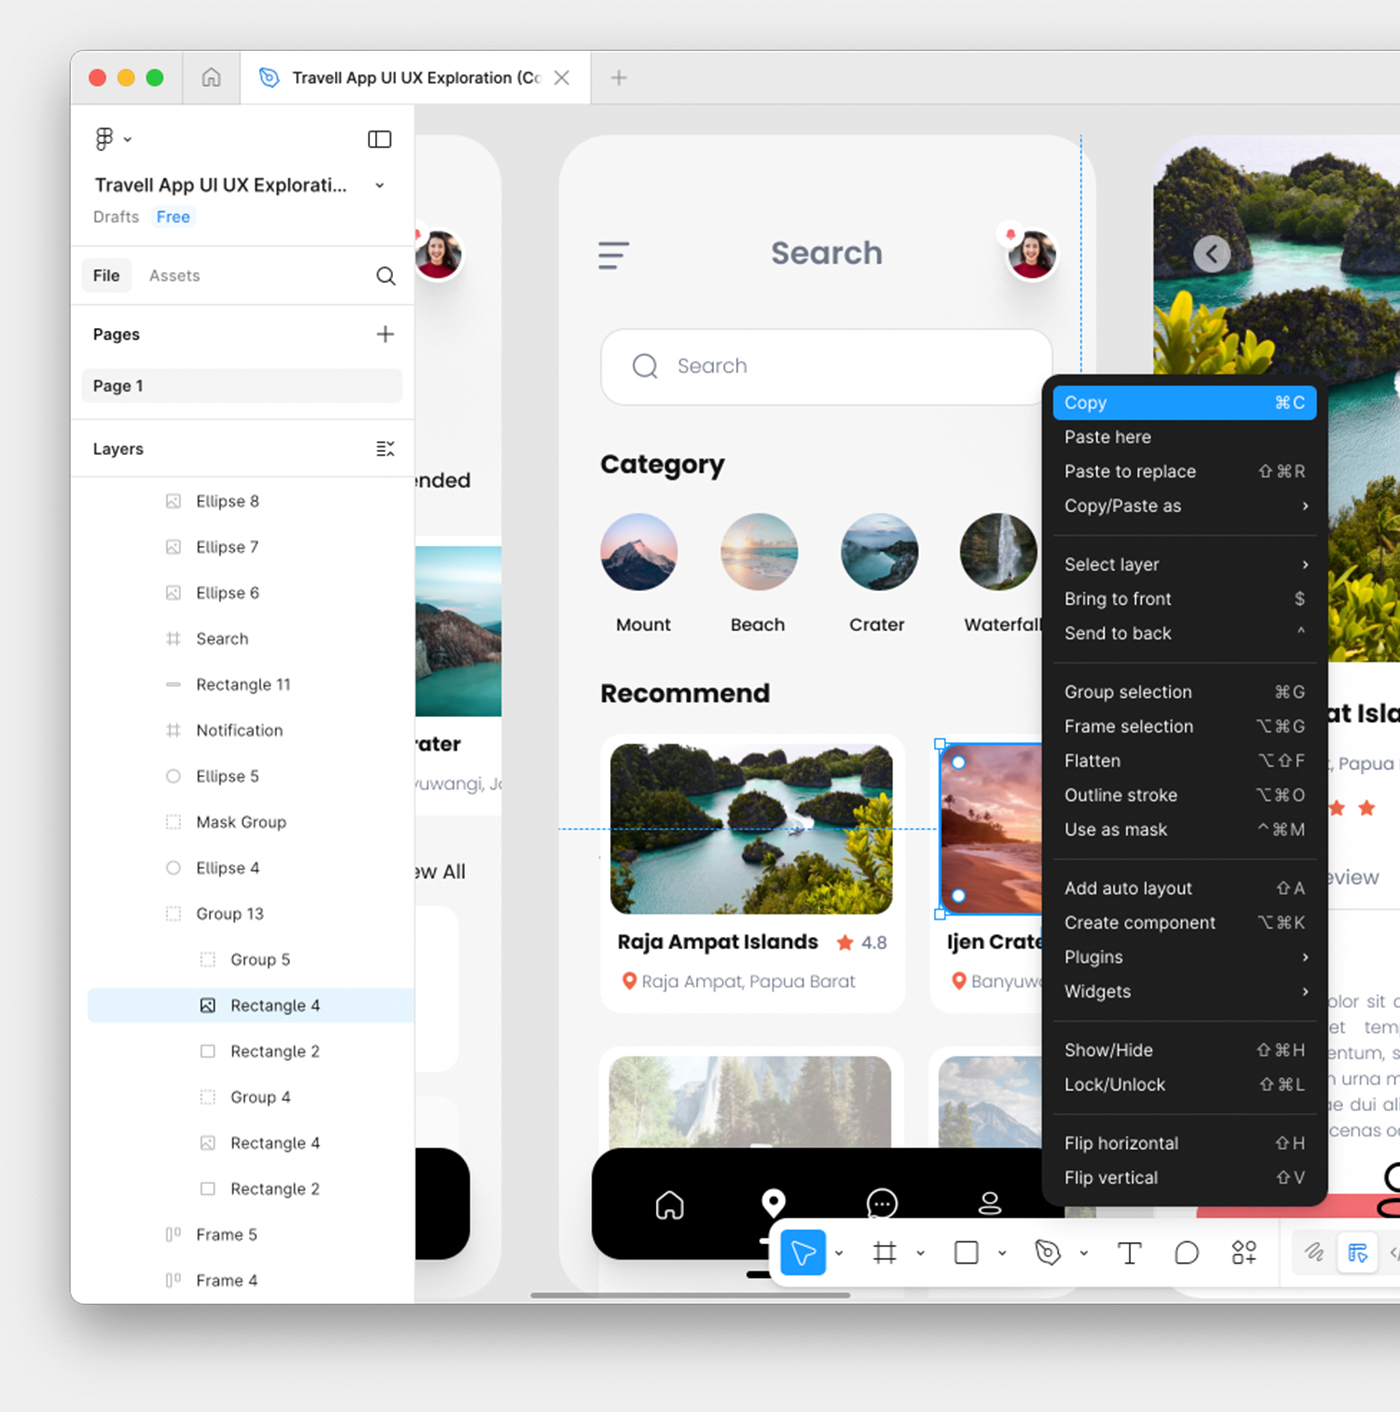Select the Rectangle shape tool

pyautogui.click(x=966, y=1253)
